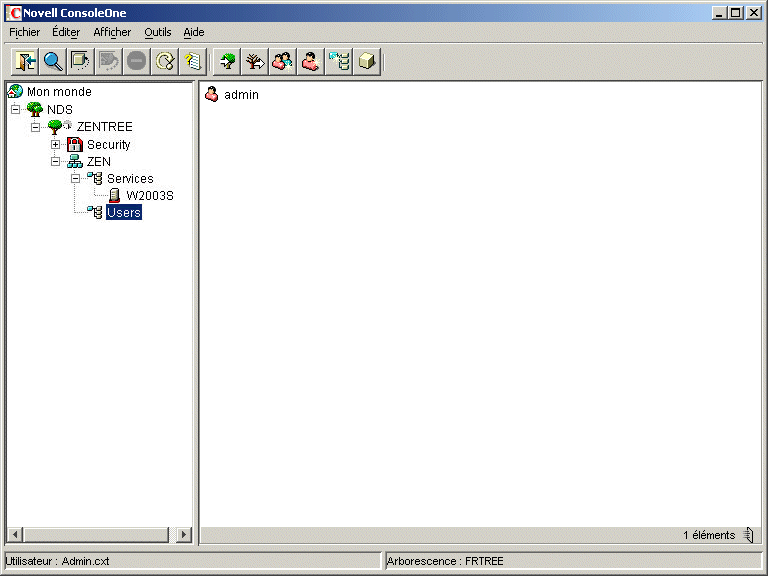Click the trees icon next to NDS
Viewport: 768px width, 576px height.
(35, 109)
